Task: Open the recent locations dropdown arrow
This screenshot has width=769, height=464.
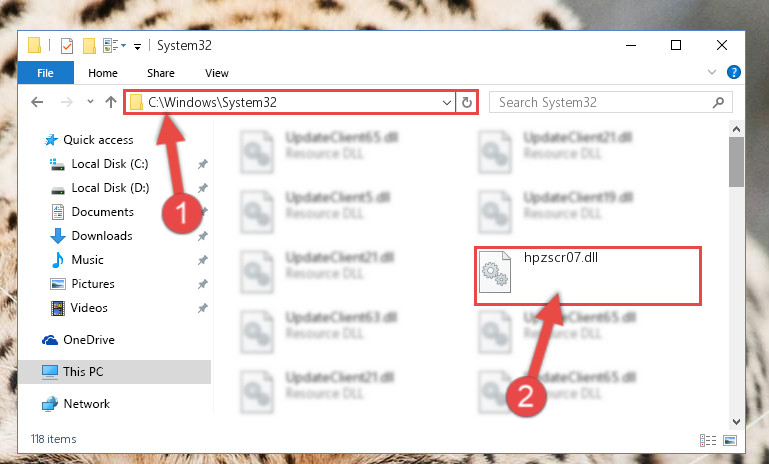Action: click(90, 102)
